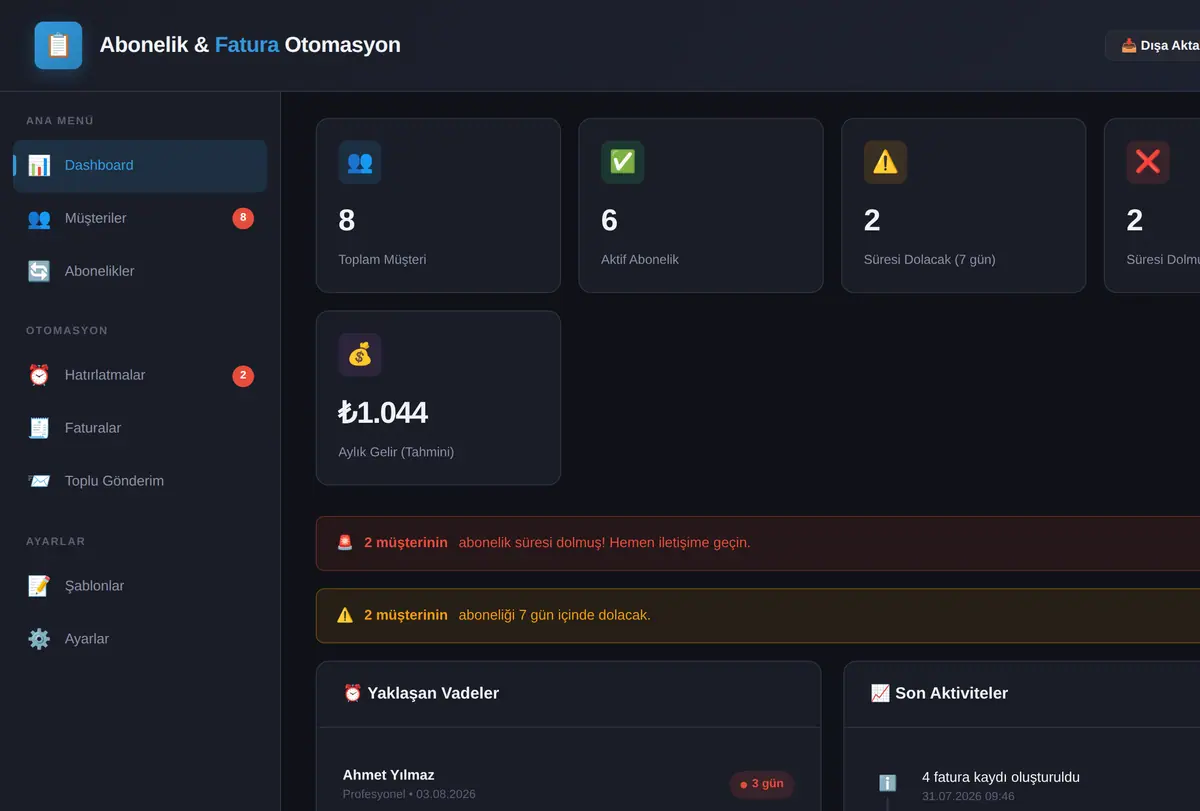Navigate to Hatırlatmalar
The width and height of the screenshot is (1200, 811).
point(140,376)
